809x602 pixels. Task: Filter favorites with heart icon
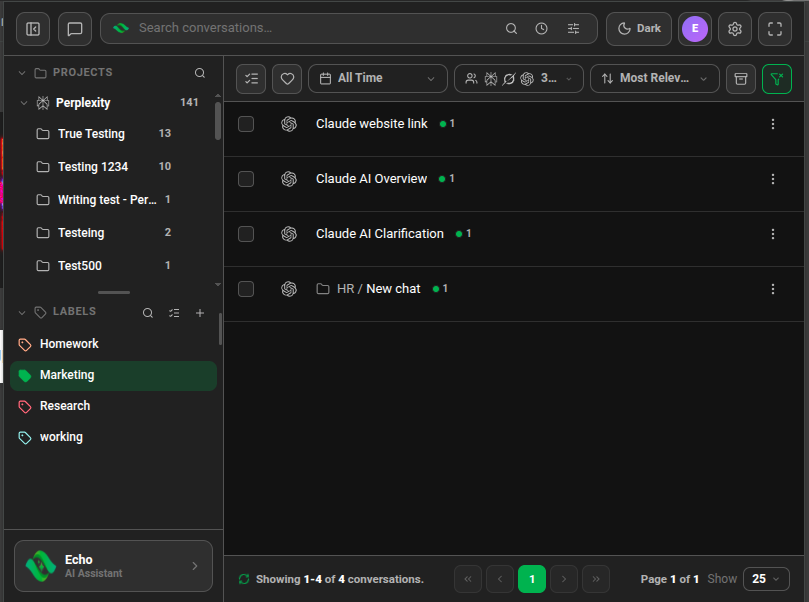click(287, 79)
